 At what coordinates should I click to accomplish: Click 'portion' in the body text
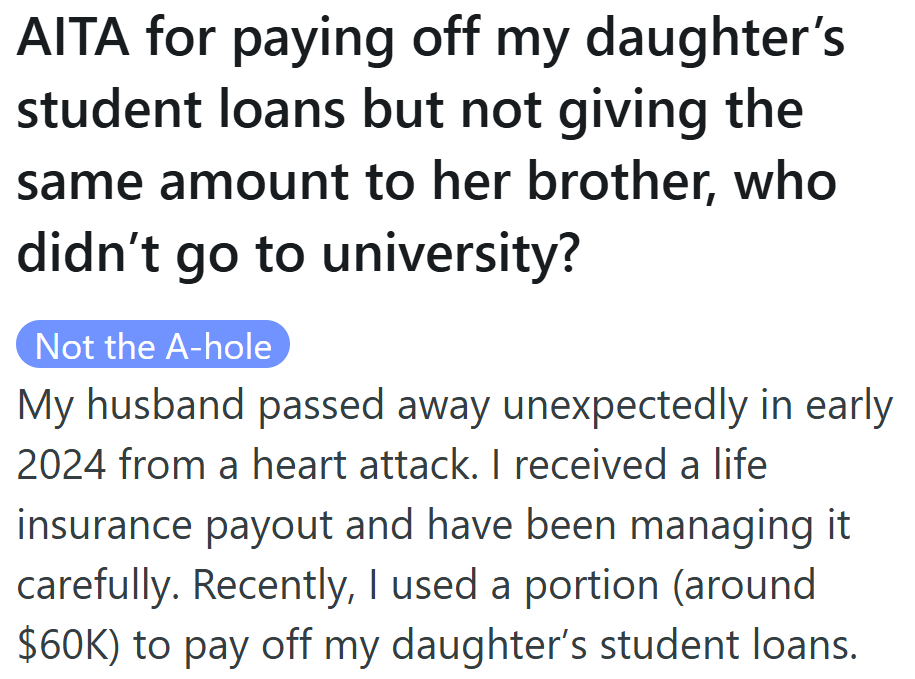point(594,586)
